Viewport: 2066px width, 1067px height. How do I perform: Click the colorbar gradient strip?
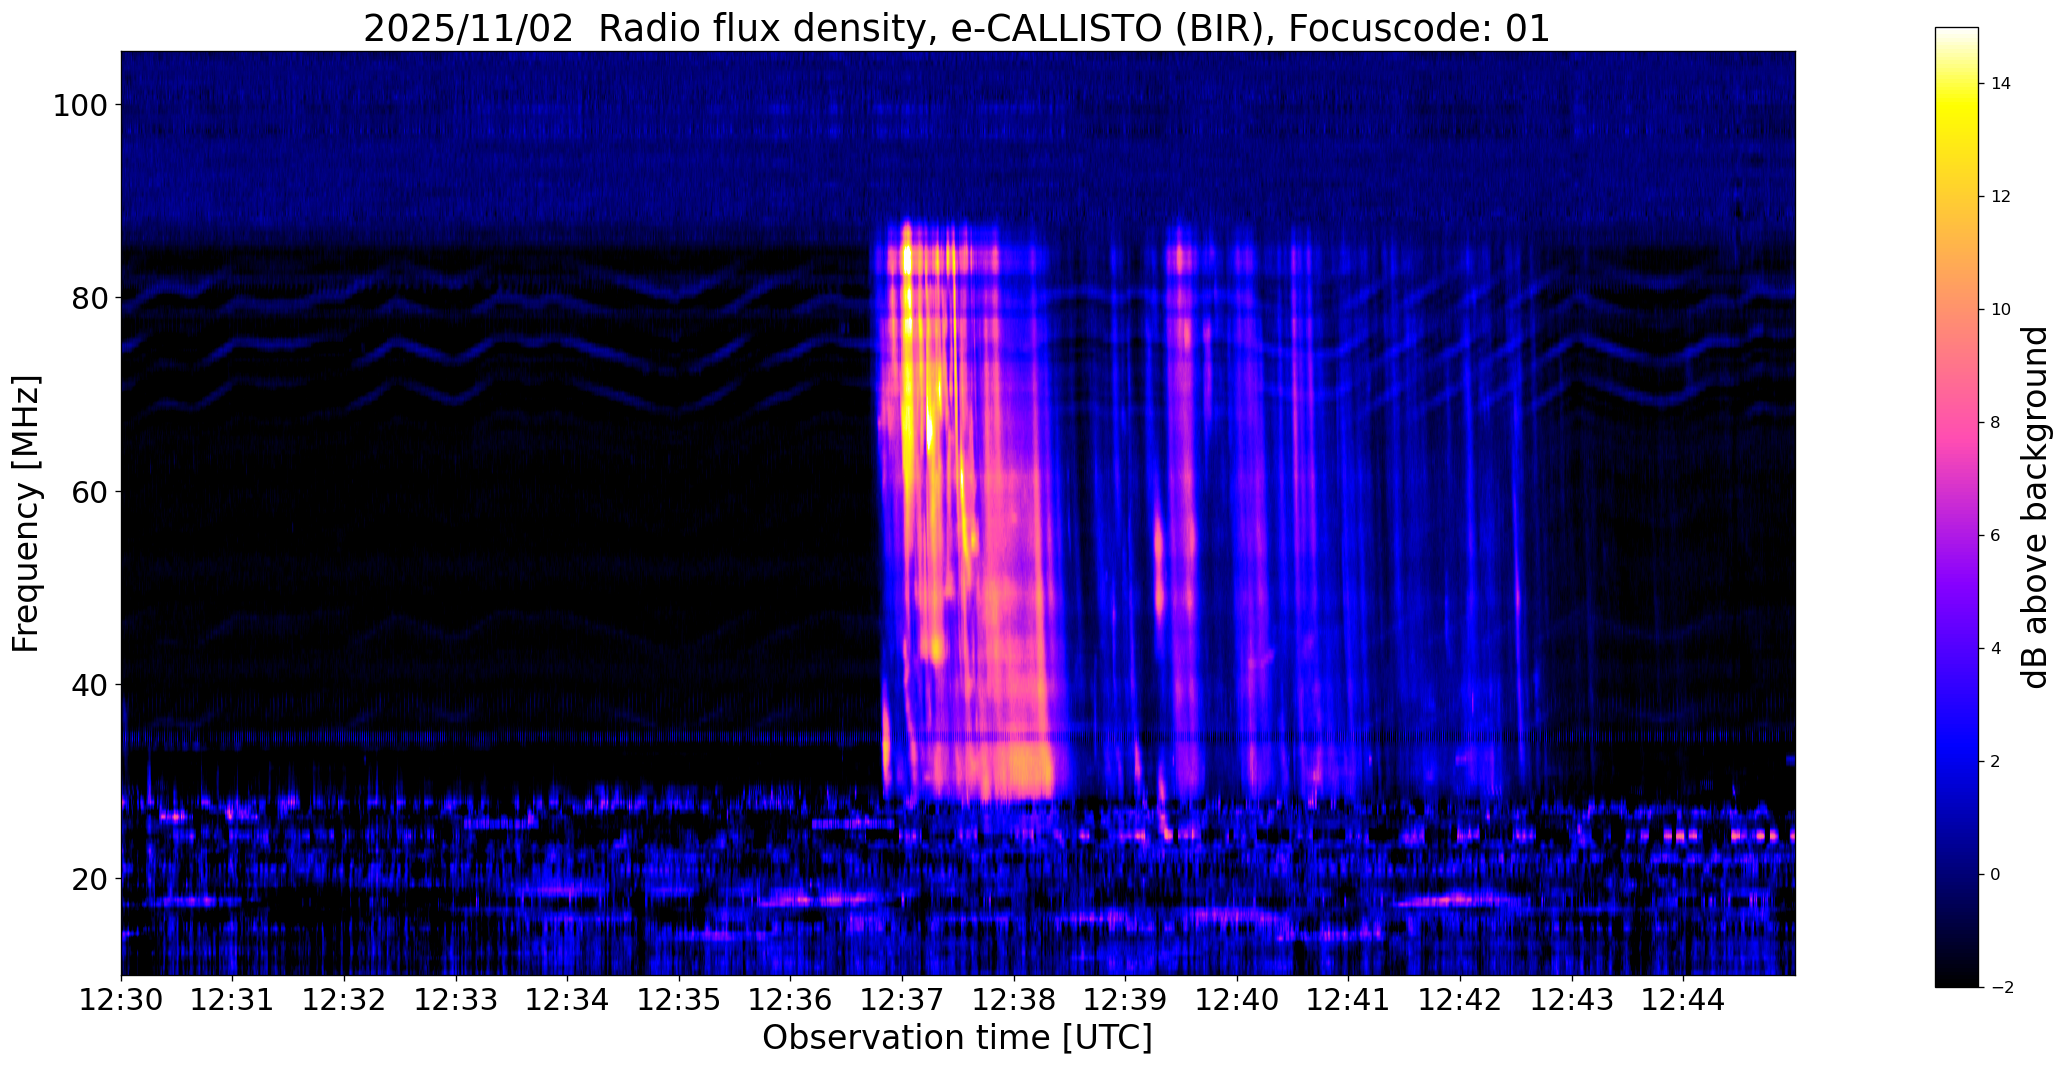tap(1956, 507)
